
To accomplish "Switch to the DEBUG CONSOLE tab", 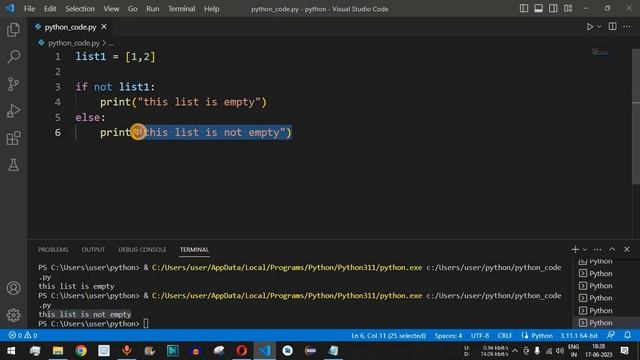I will pos(142,249).
